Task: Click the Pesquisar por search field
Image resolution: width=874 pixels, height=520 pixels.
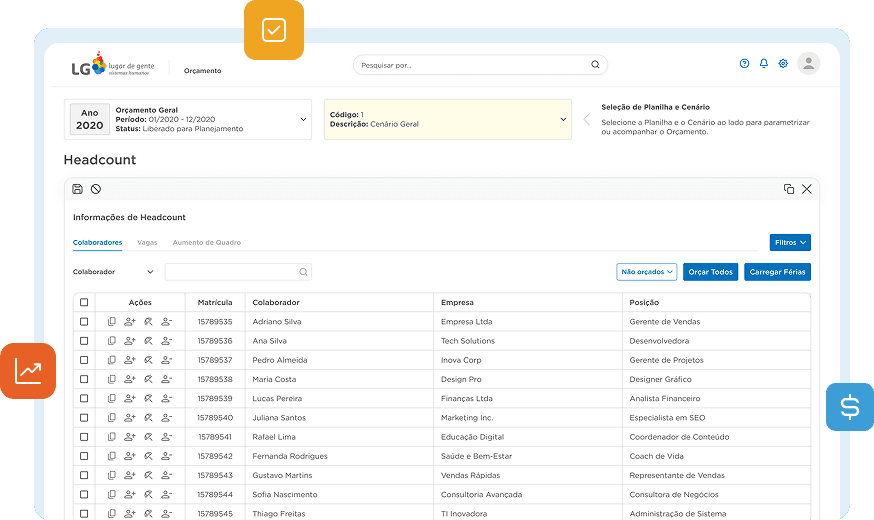Action: [472, 65]
